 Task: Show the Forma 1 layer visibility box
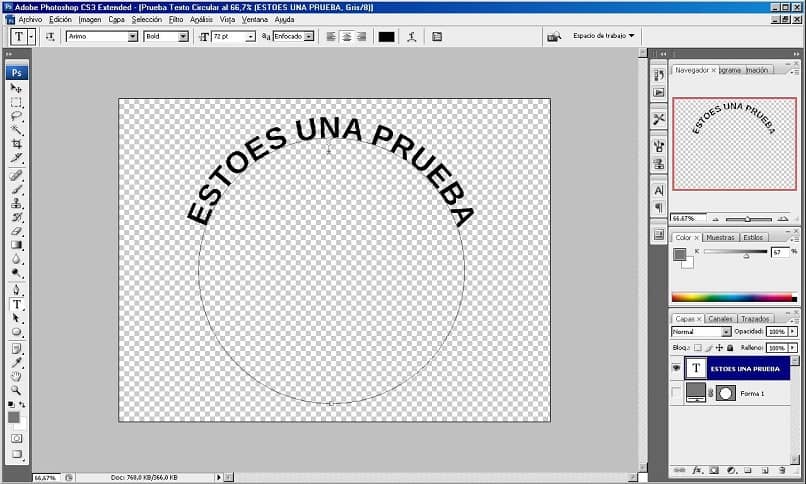(676, 393)
